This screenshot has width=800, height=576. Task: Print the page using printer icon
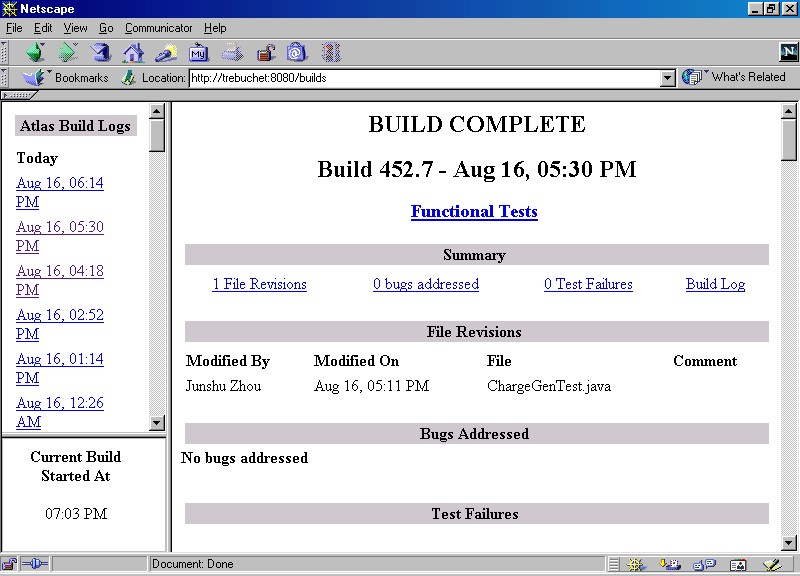[231, 52]
